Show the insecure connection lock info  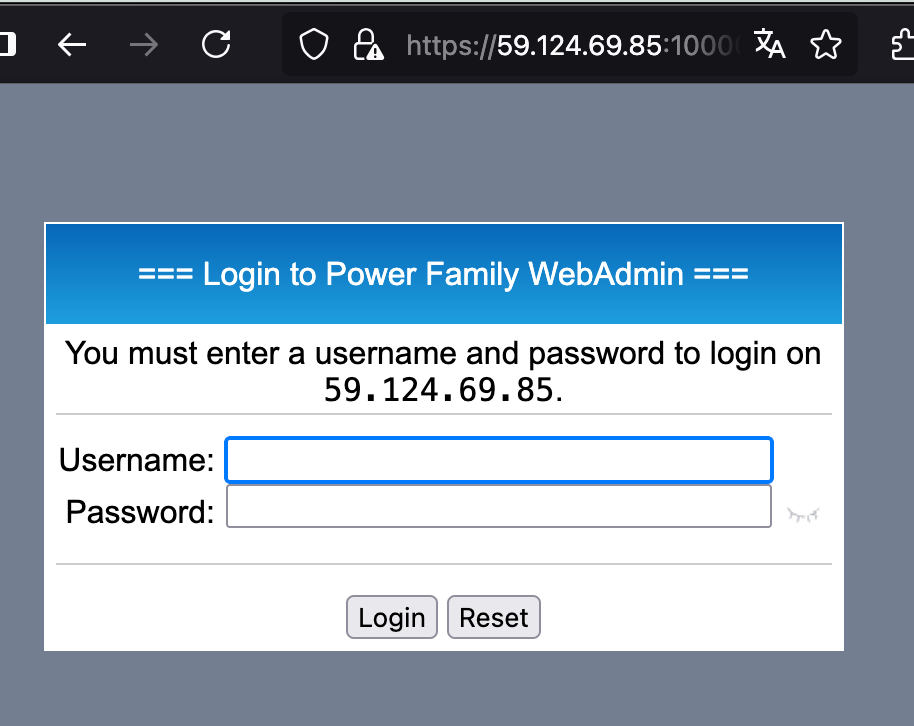click(368, 45)
